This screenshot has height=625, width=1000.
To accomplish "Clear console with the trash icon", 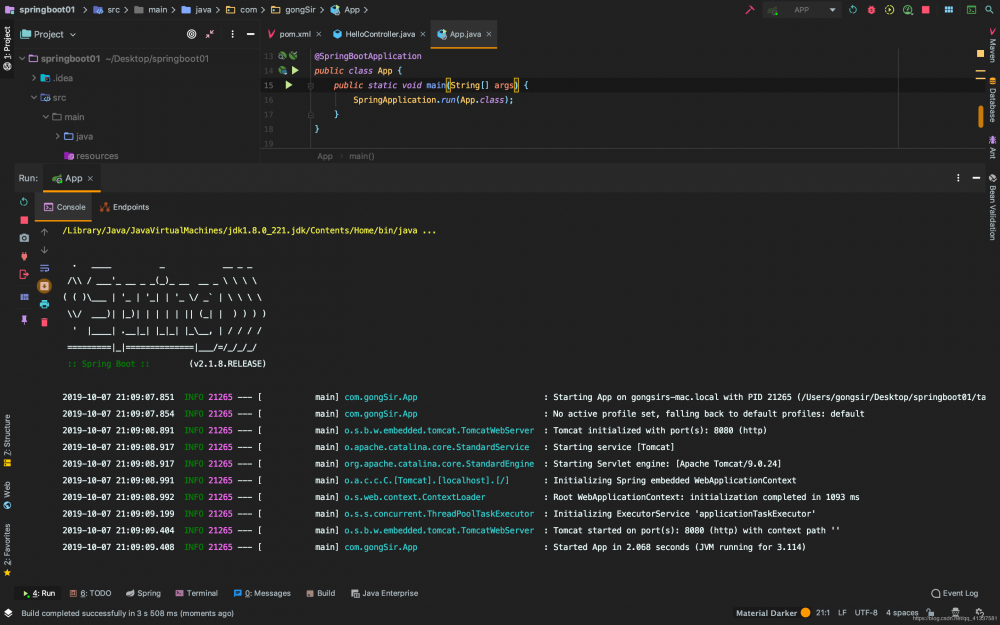I will [x=44, y=322].
